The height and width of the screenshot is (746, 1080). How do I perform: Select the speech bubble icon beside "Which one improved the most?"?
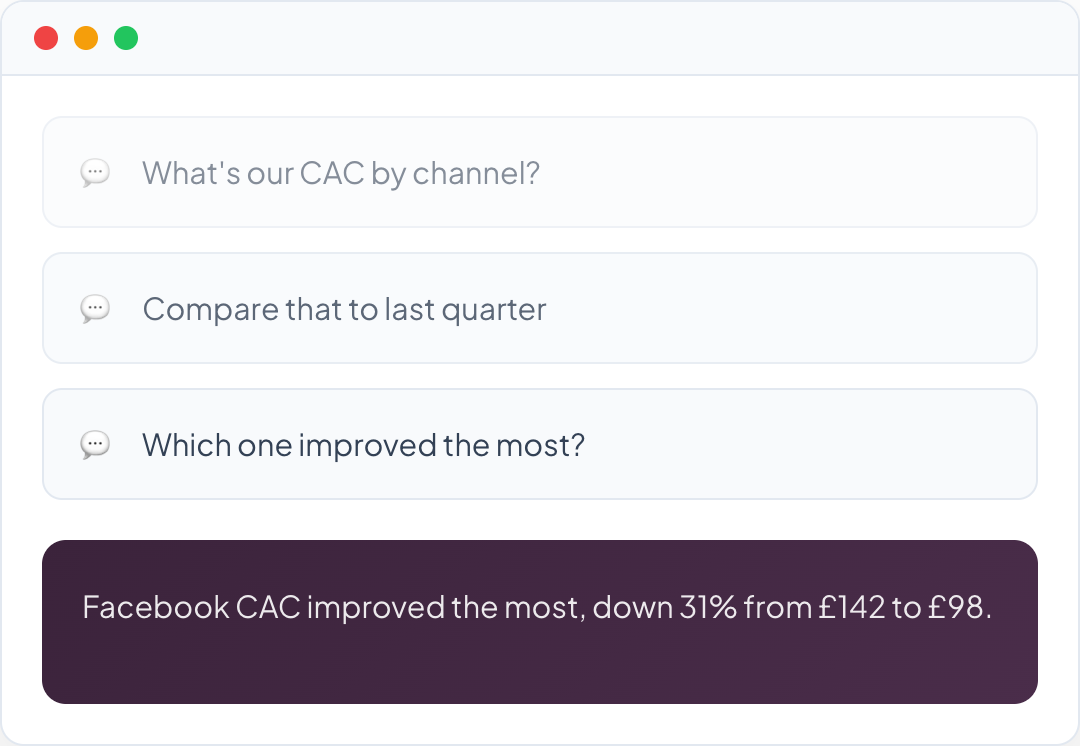tap(95, 444)
